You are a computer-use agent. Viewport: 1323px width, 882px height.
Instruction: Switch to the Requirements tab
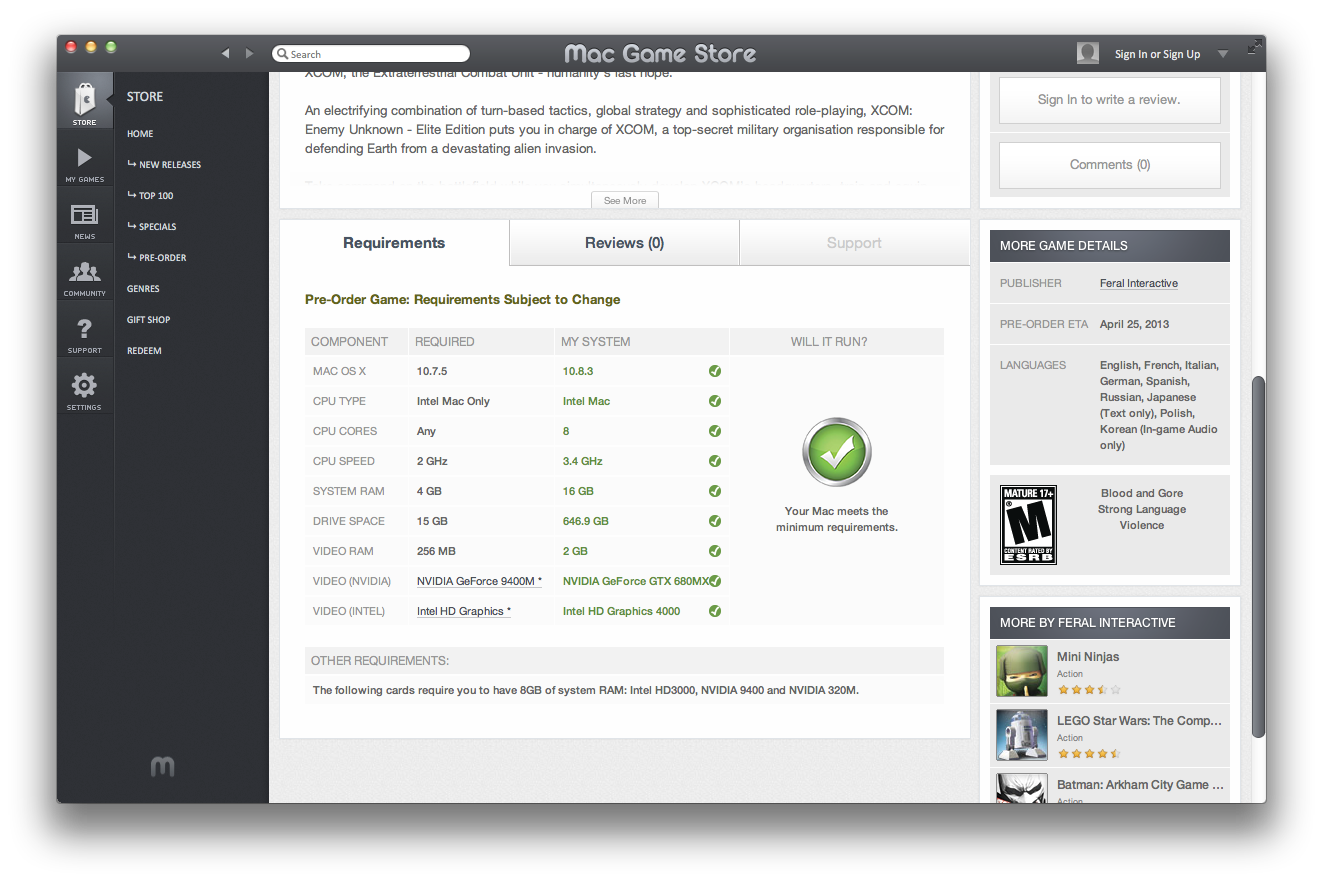[x=394, y=243]
